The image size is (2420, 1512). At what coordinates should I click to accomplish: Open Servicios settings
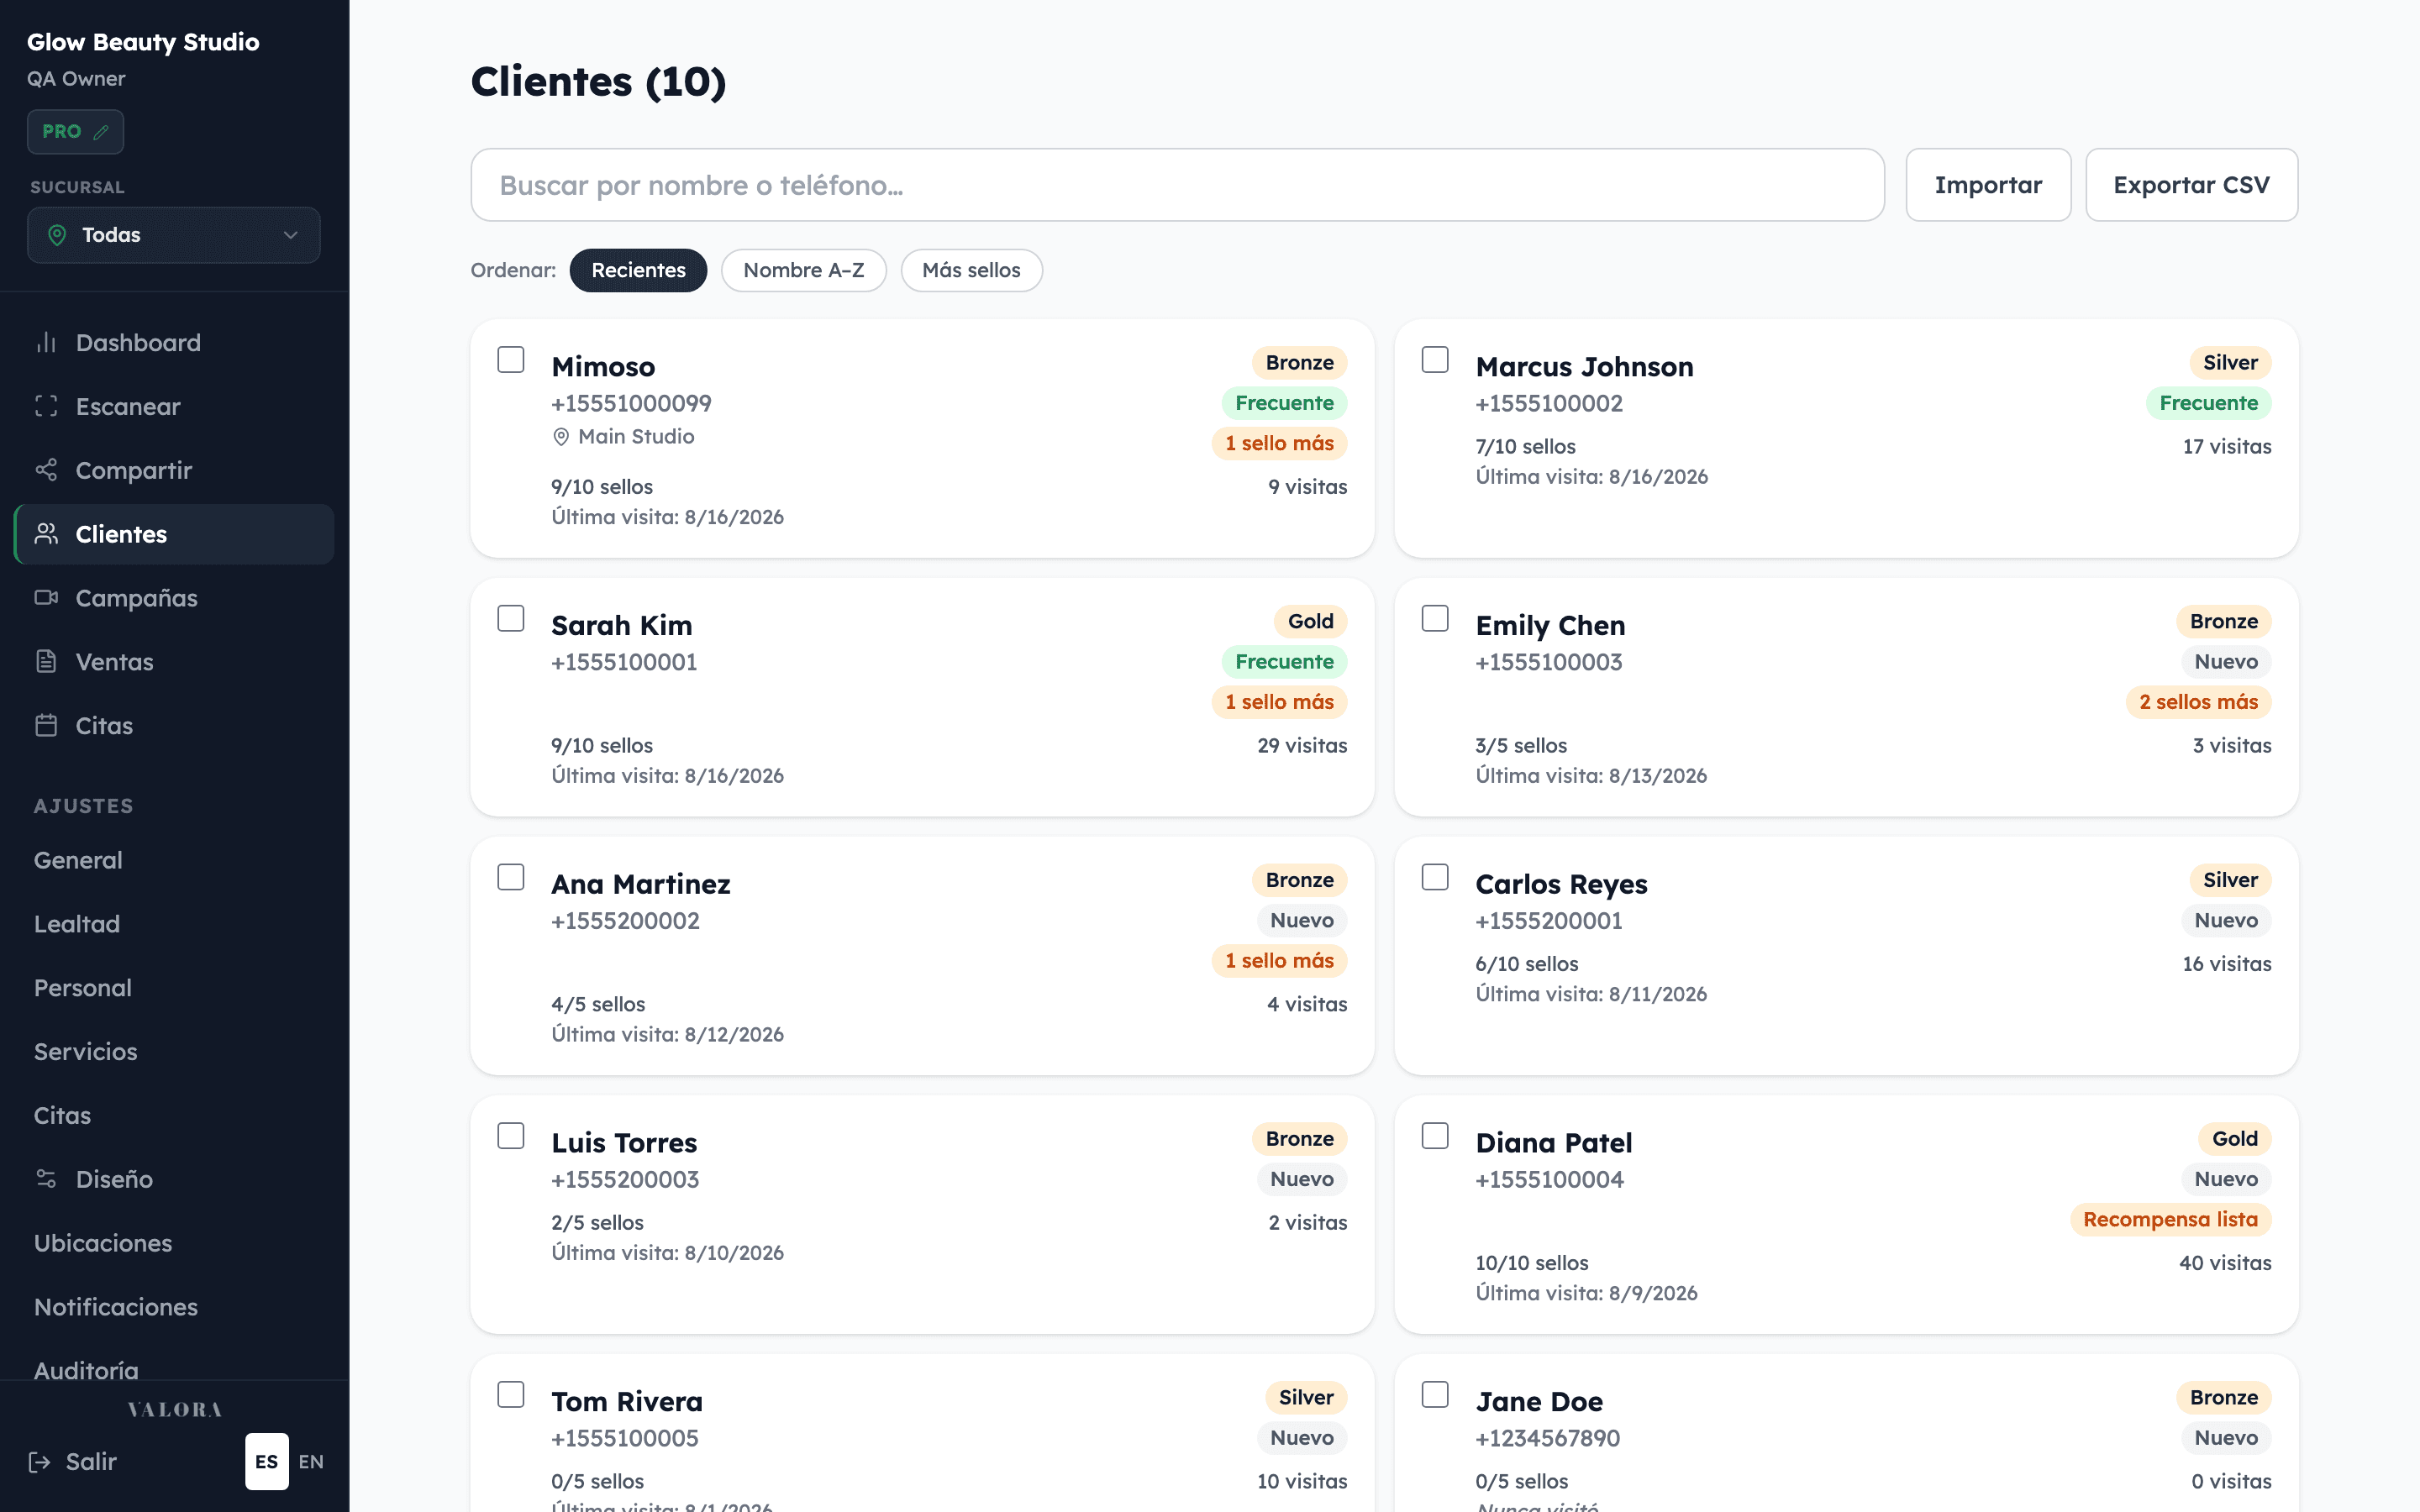[x=174, y=1052]
